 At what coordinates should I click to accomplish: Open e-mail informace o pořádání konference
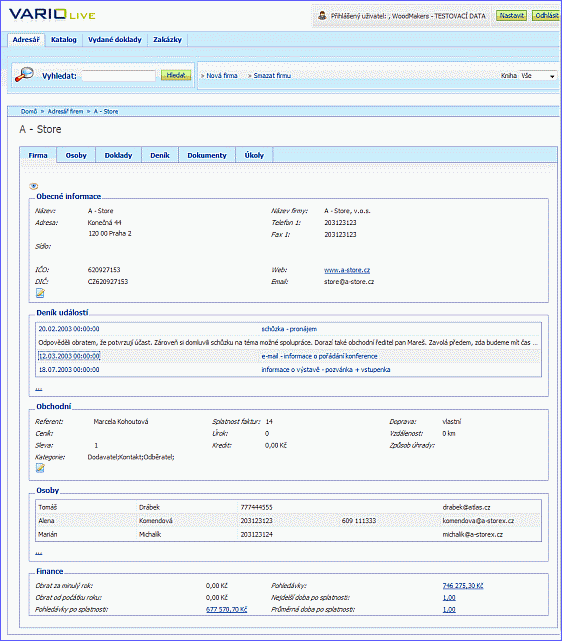(x=320, y=356)
